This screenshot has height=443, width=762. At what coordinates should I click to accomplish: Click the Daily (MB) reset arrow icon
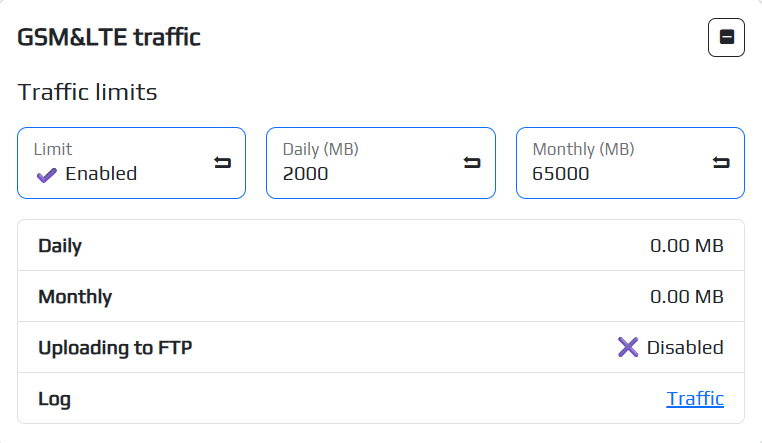pyautogui.click(x=472, y=162)
